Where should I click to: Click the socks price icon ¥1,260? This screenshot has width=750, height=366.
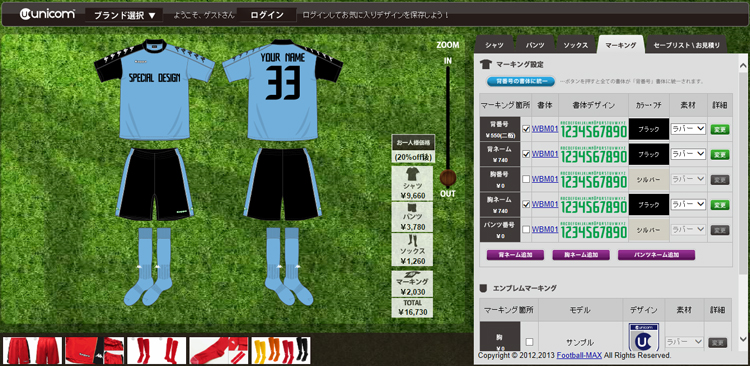pyautogui.click(x=412, y=249)
